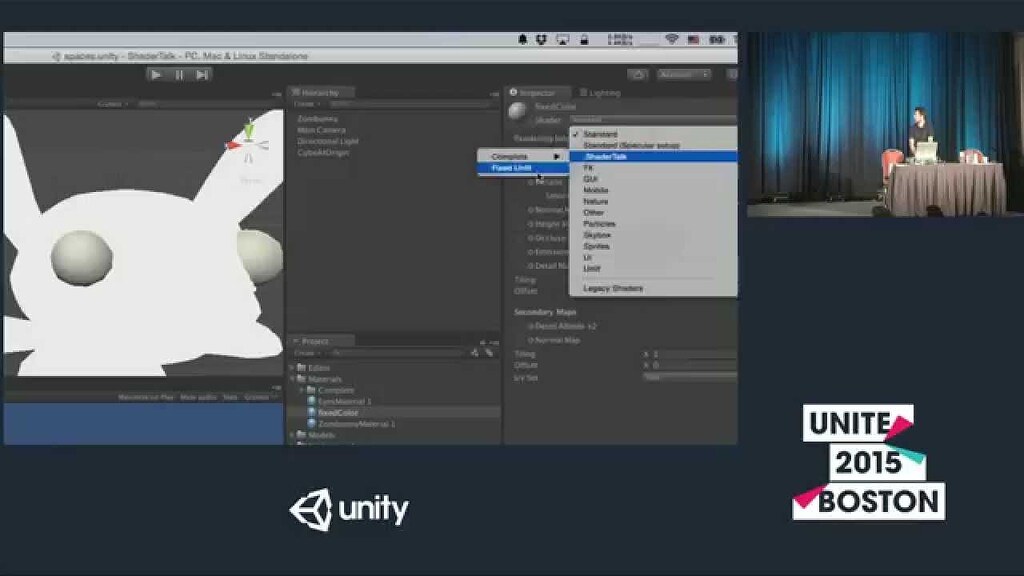Expand the Models folder arrow
The height and width of the screenshot is (576, 1024).
(292, 435)
